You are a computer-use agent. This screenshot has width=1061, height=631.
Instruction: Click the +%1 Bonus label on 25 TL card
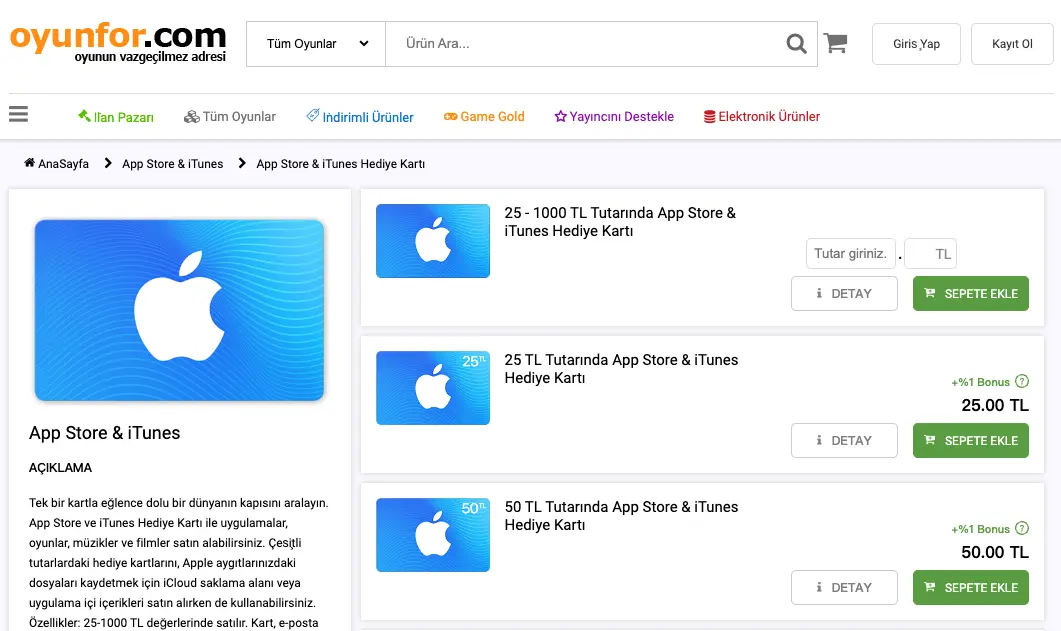tap(980, 382)
